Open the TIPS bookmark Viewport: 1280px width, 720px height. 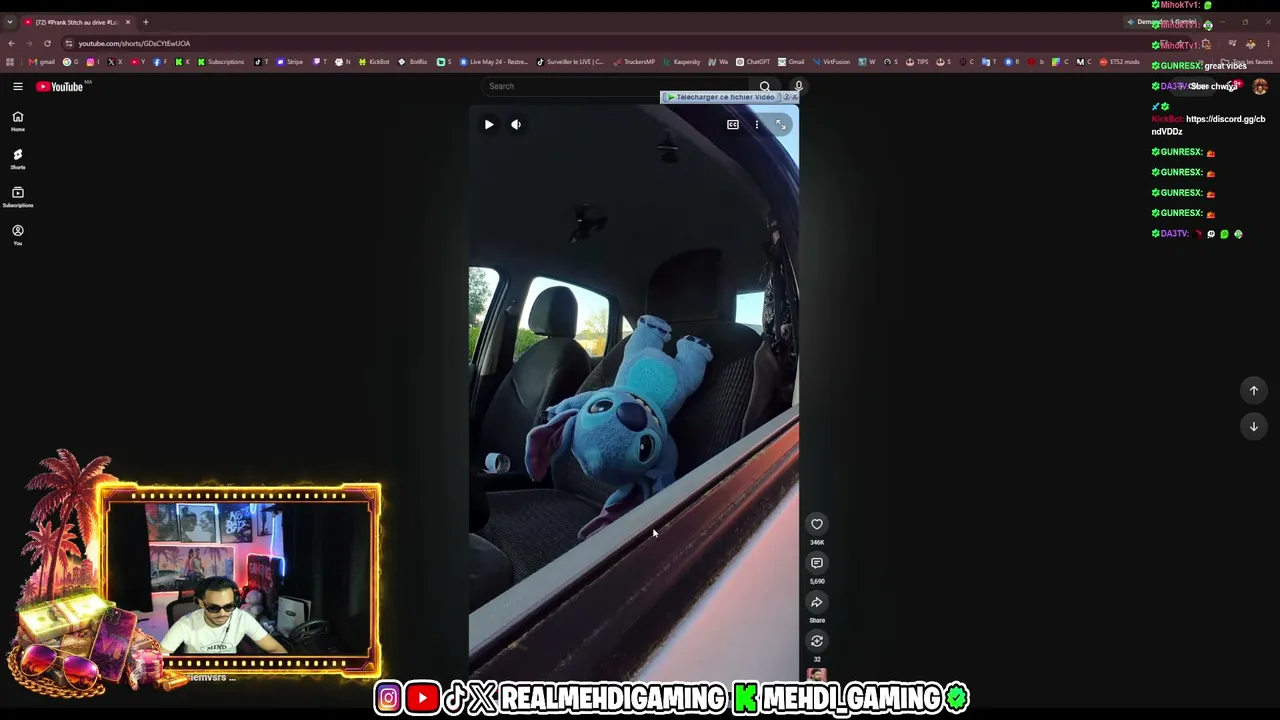click(916, 62)
